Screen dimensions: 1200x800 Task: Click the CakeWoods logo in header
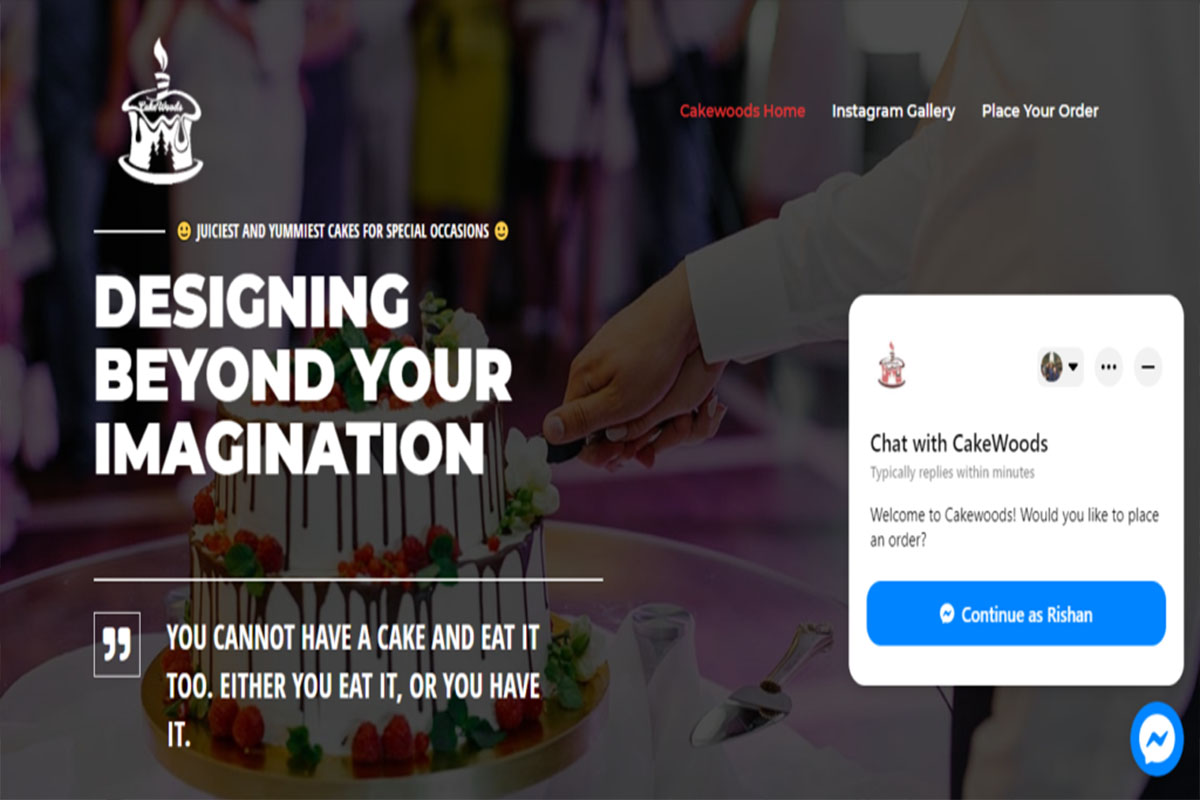pos(160,112)
